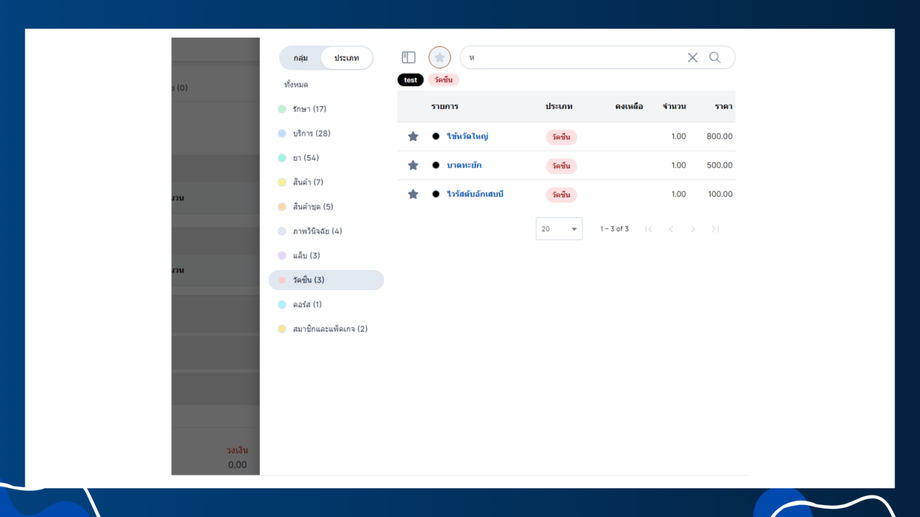Switch to the กลุ่ม tab

coord(301,58)
